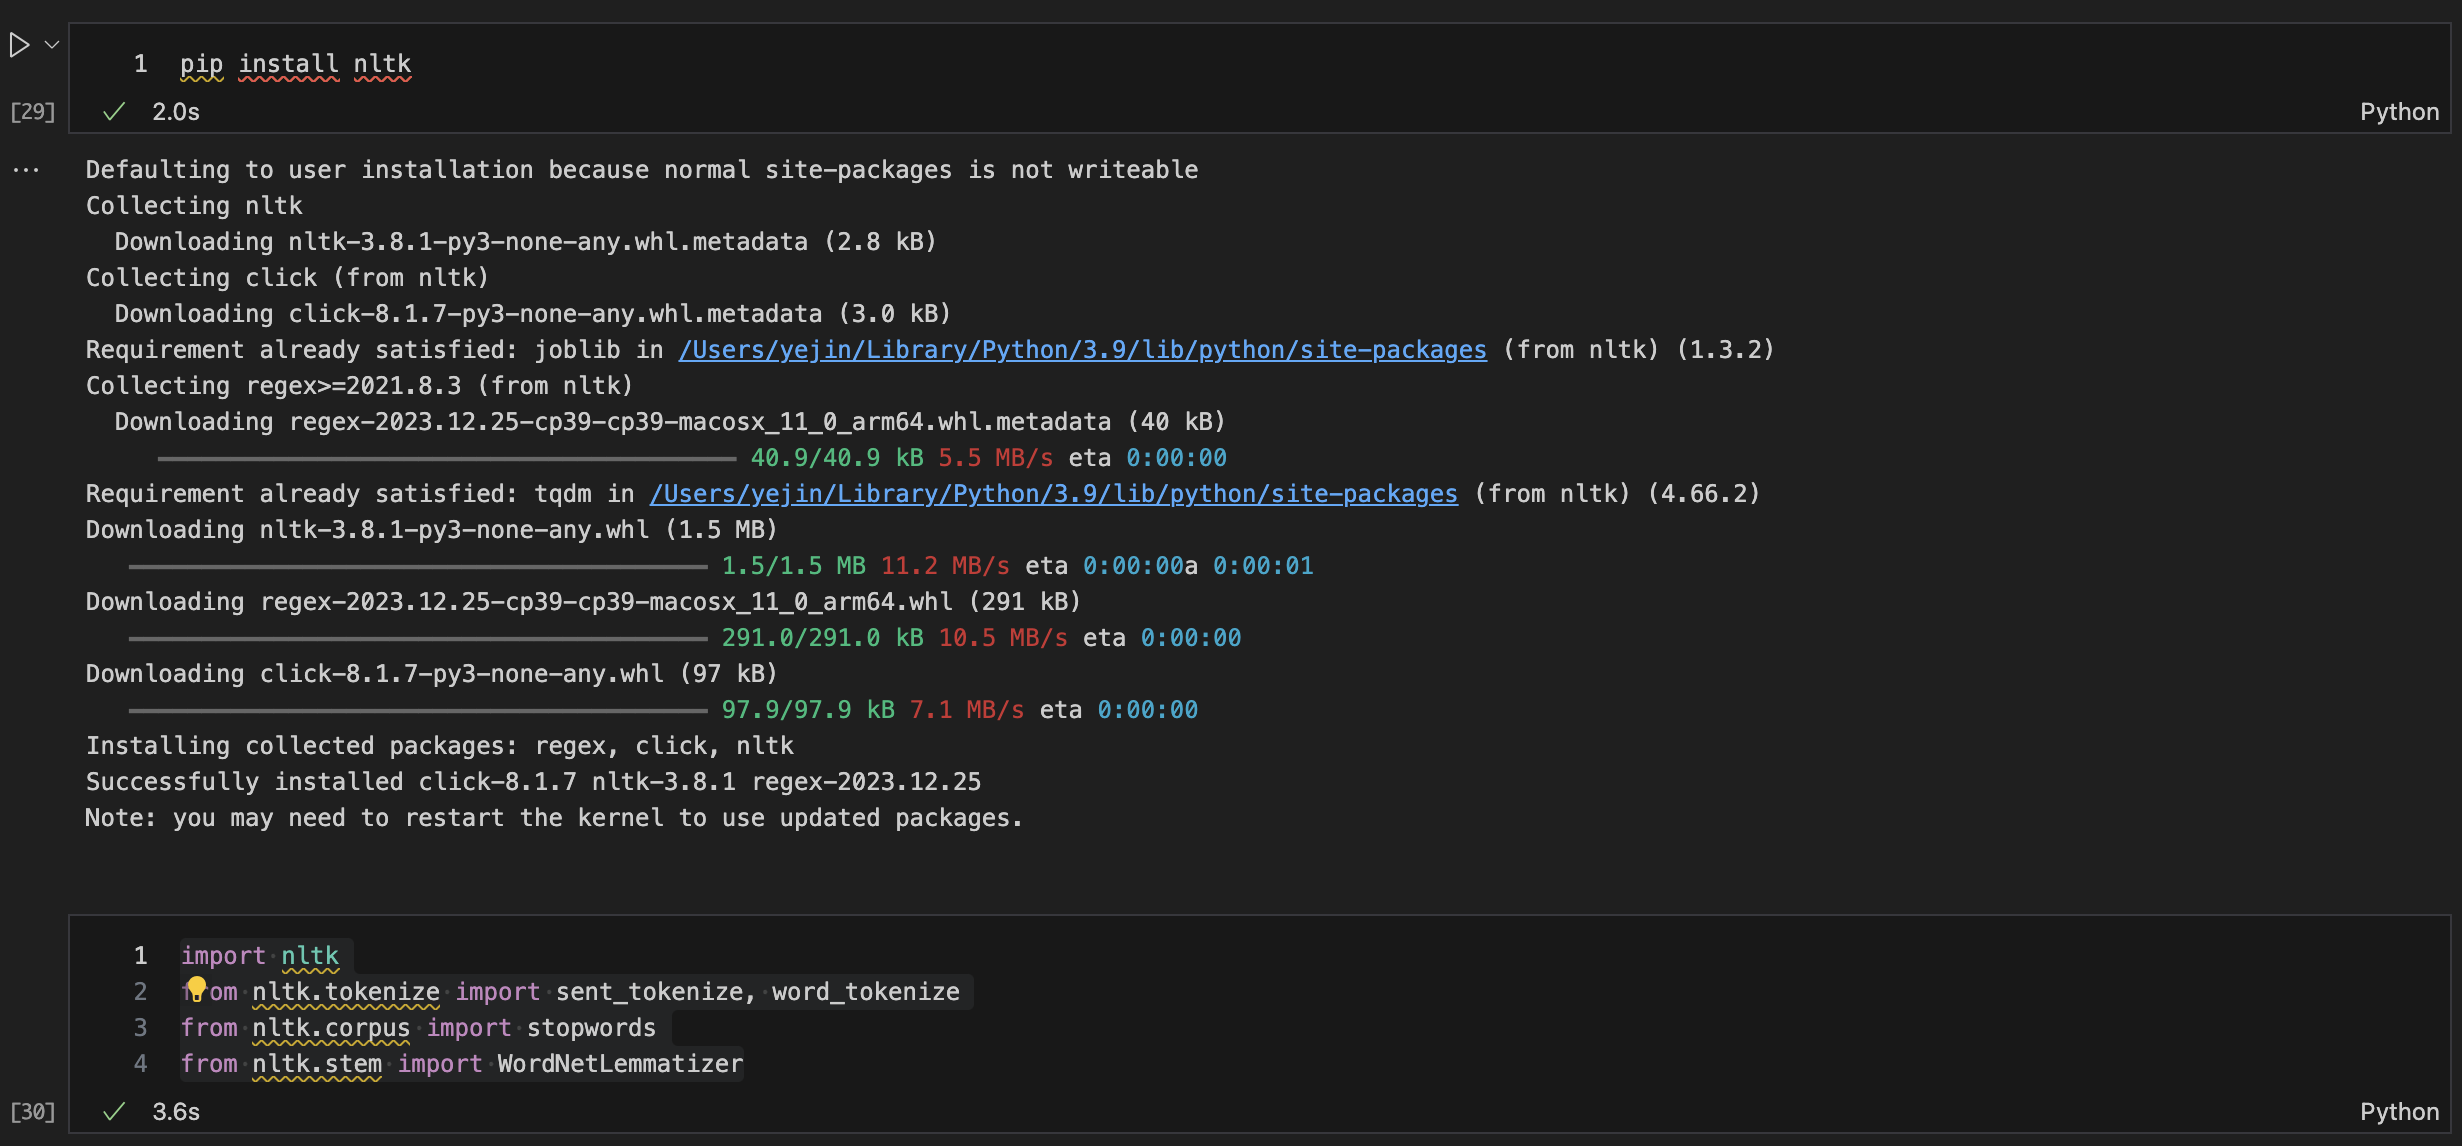The image size is (2462, 1146).
Task: Click the '97.9/97.9 kB' progress text
Action: (808, 710)
